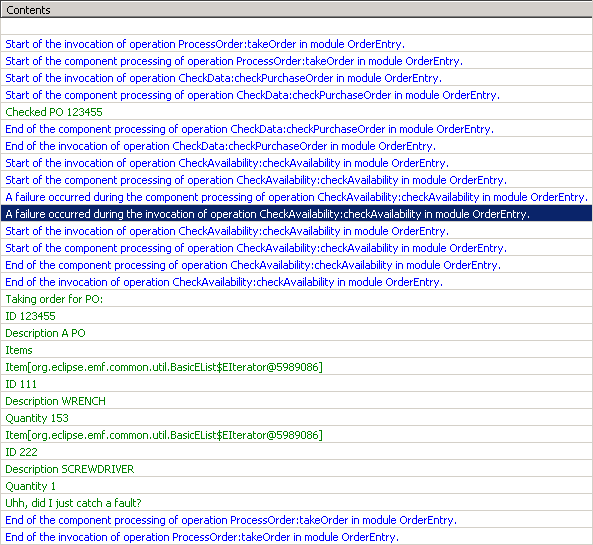This screenshot has height=545, width=593.
Task: Select the 'Quantity 1' row
Action: point(296,486)
